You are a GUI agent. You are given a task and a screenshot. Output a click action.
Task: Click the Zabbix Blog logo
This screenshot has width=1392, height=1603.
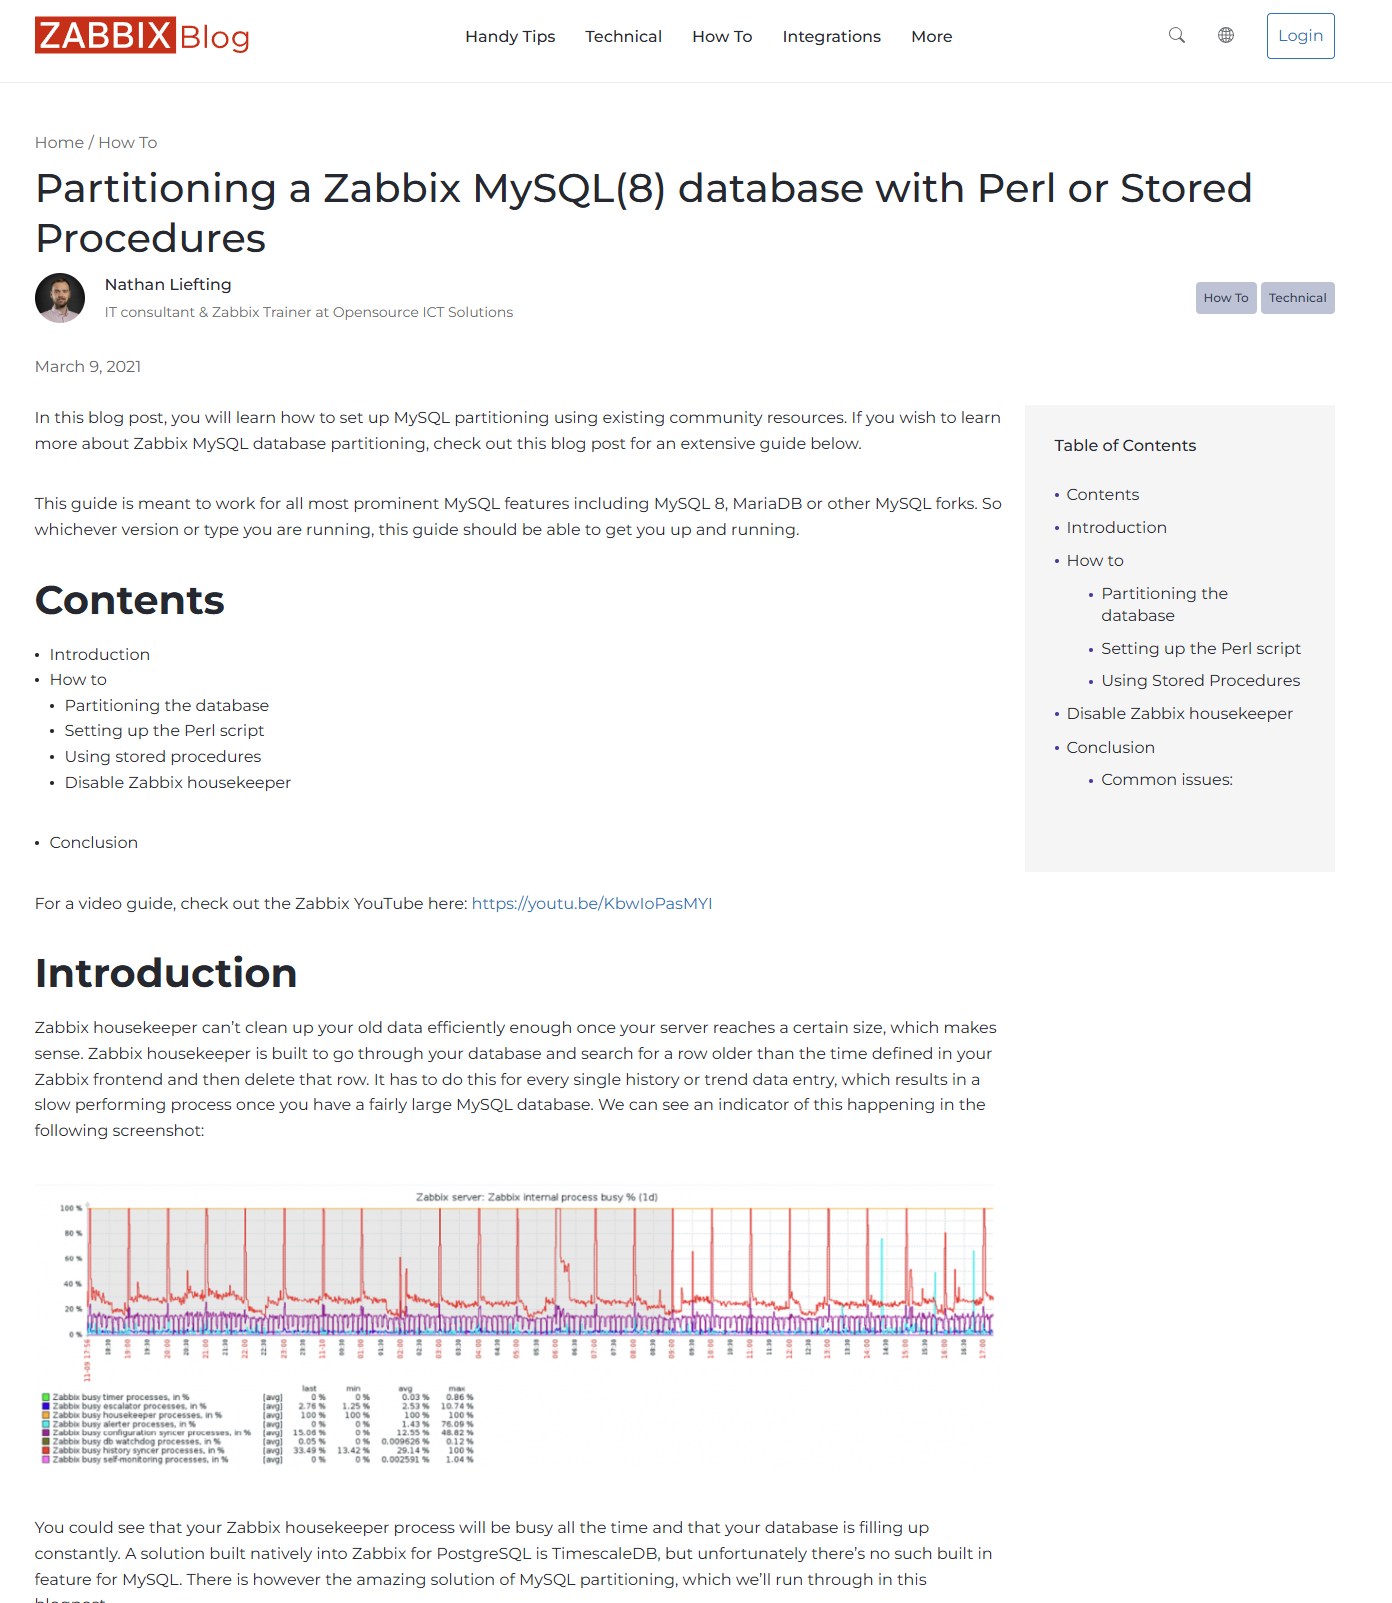[142, 36]
